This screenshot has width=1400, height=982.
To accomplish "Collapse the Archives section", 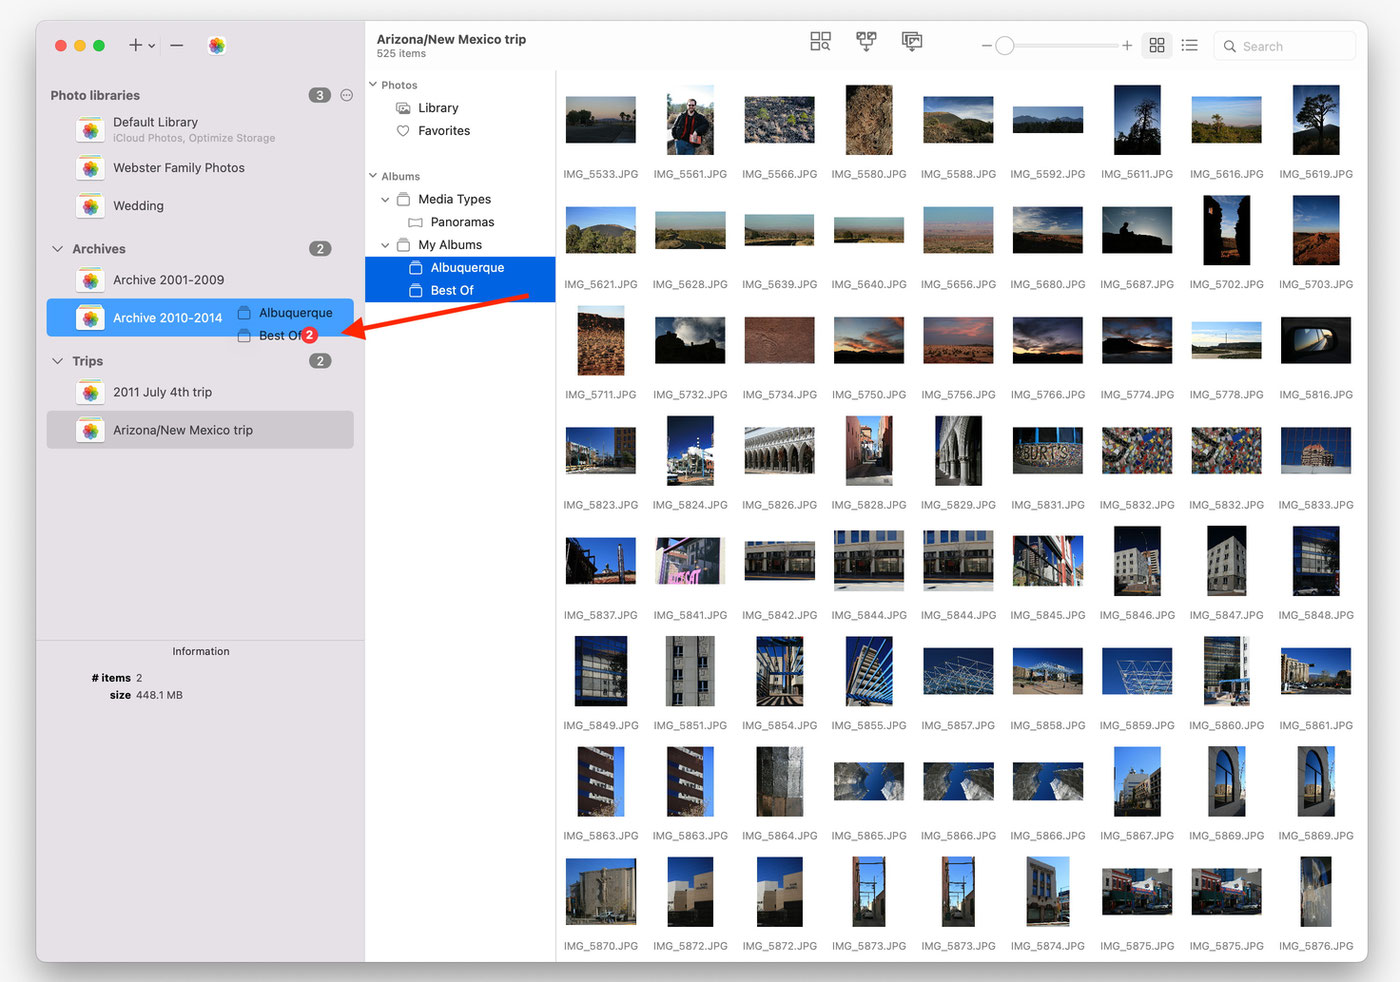I will (x=57, y=249).
